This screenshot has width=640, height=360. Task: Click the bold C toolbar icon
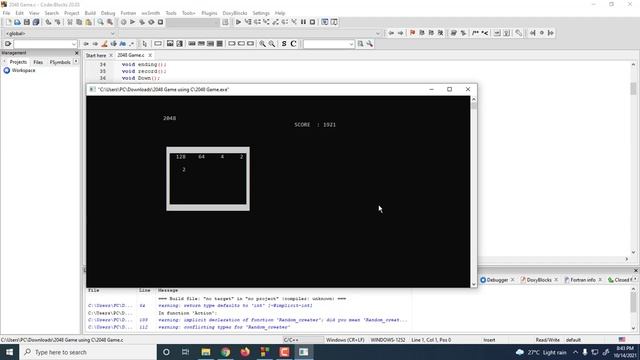[293, 44]
